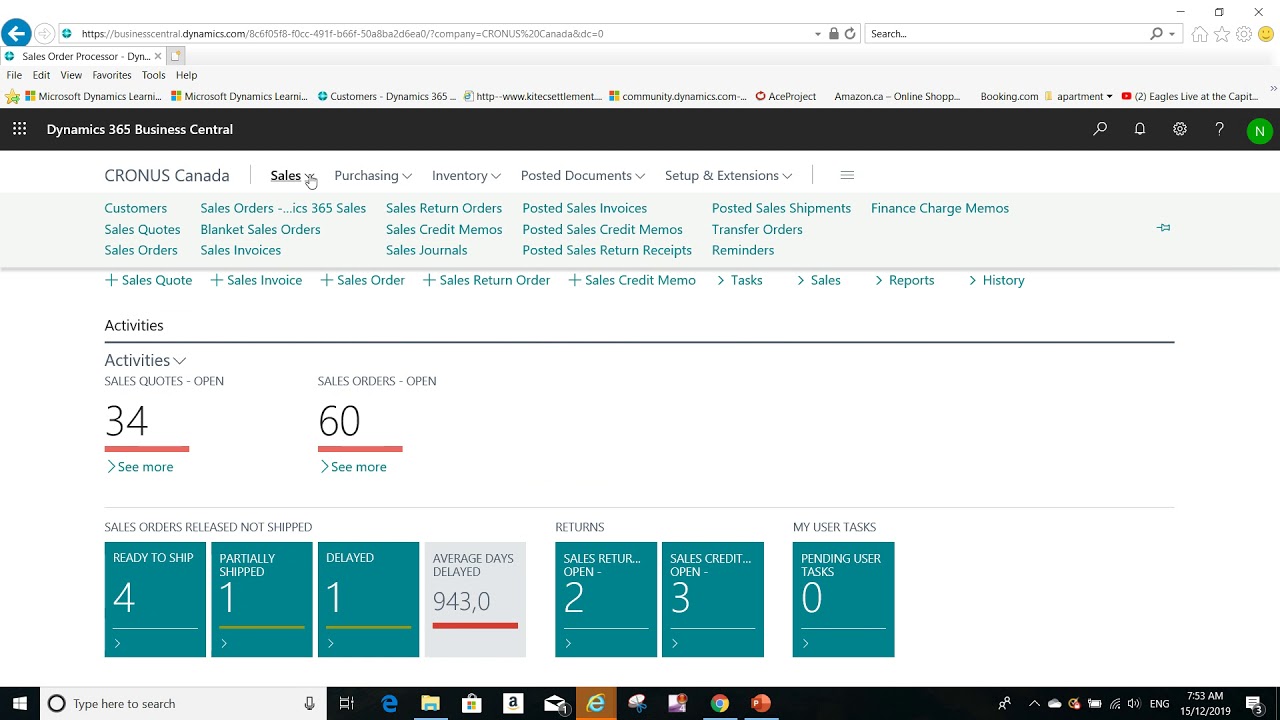See more Sales Orders - Open

point(352,467)
